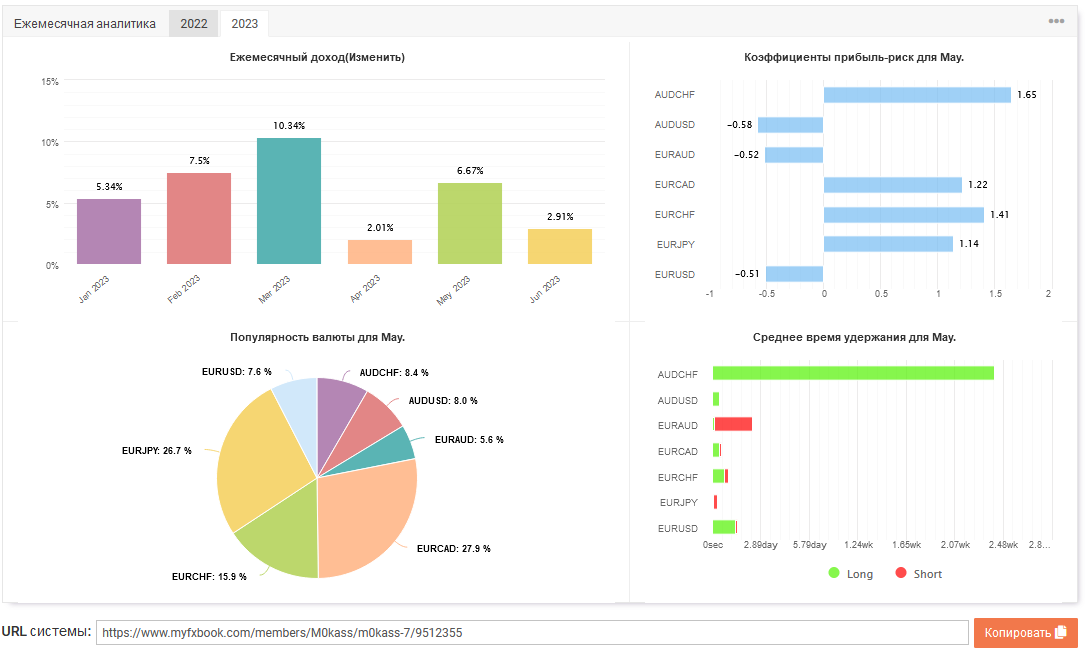Select the Apr 2023 orange bar
The width and height of the screenshot is (1088, 657).
click(x=380, y=252)
